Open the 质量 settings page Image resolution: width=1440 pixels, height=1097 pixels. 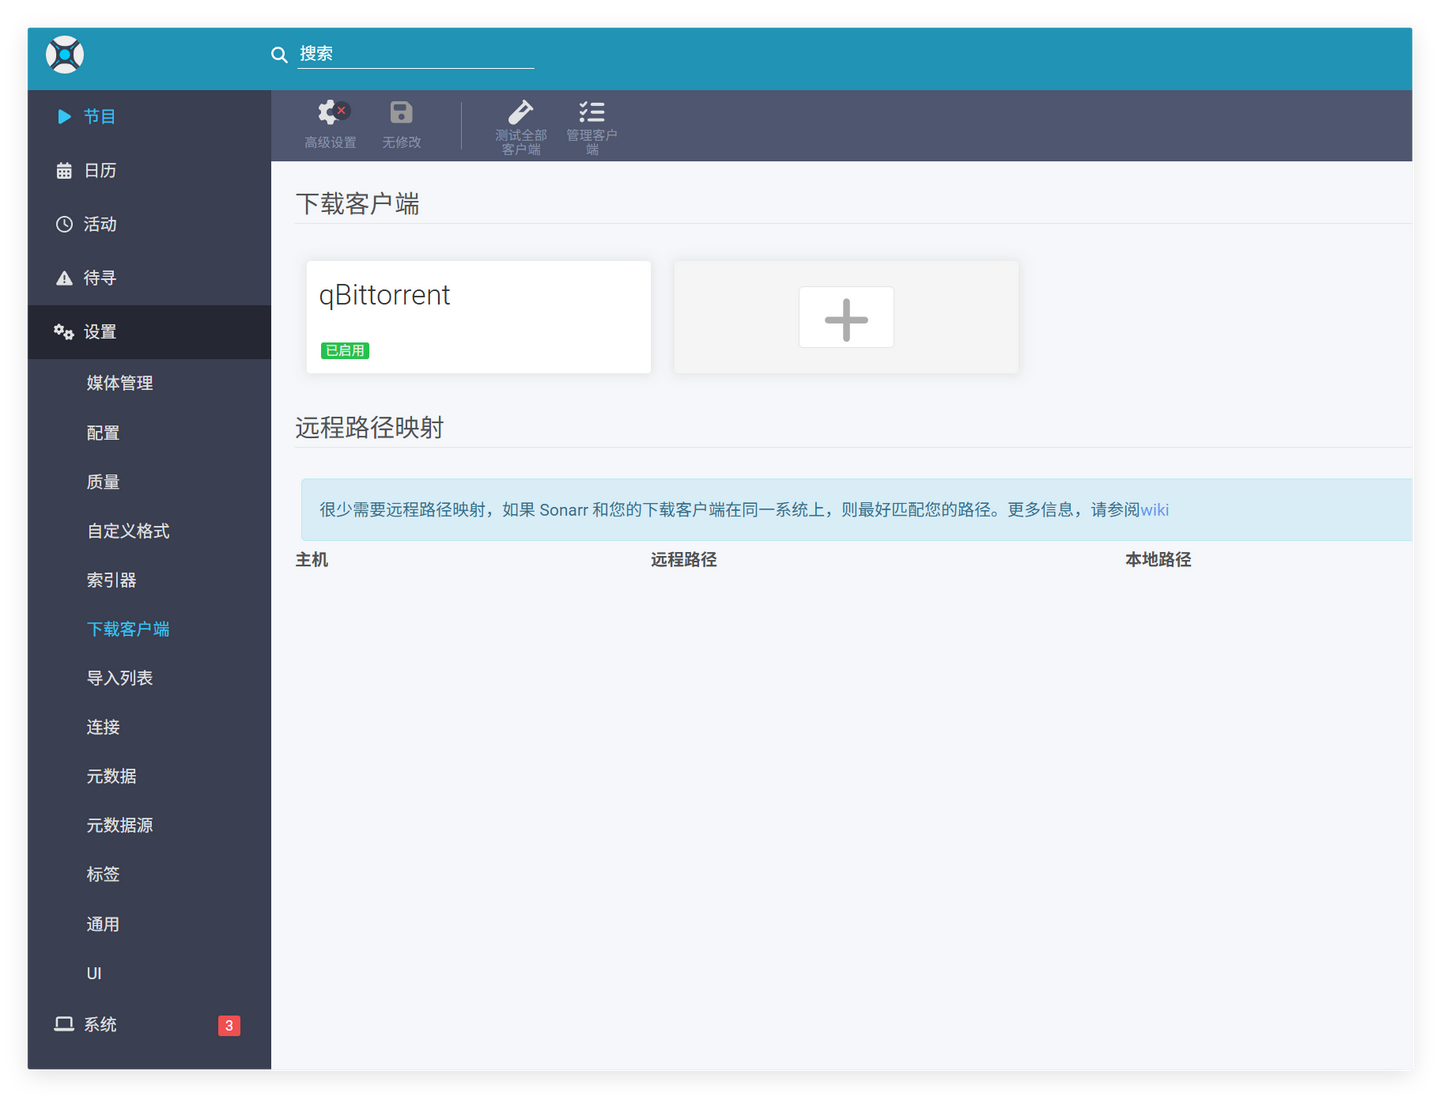point(103,481)
